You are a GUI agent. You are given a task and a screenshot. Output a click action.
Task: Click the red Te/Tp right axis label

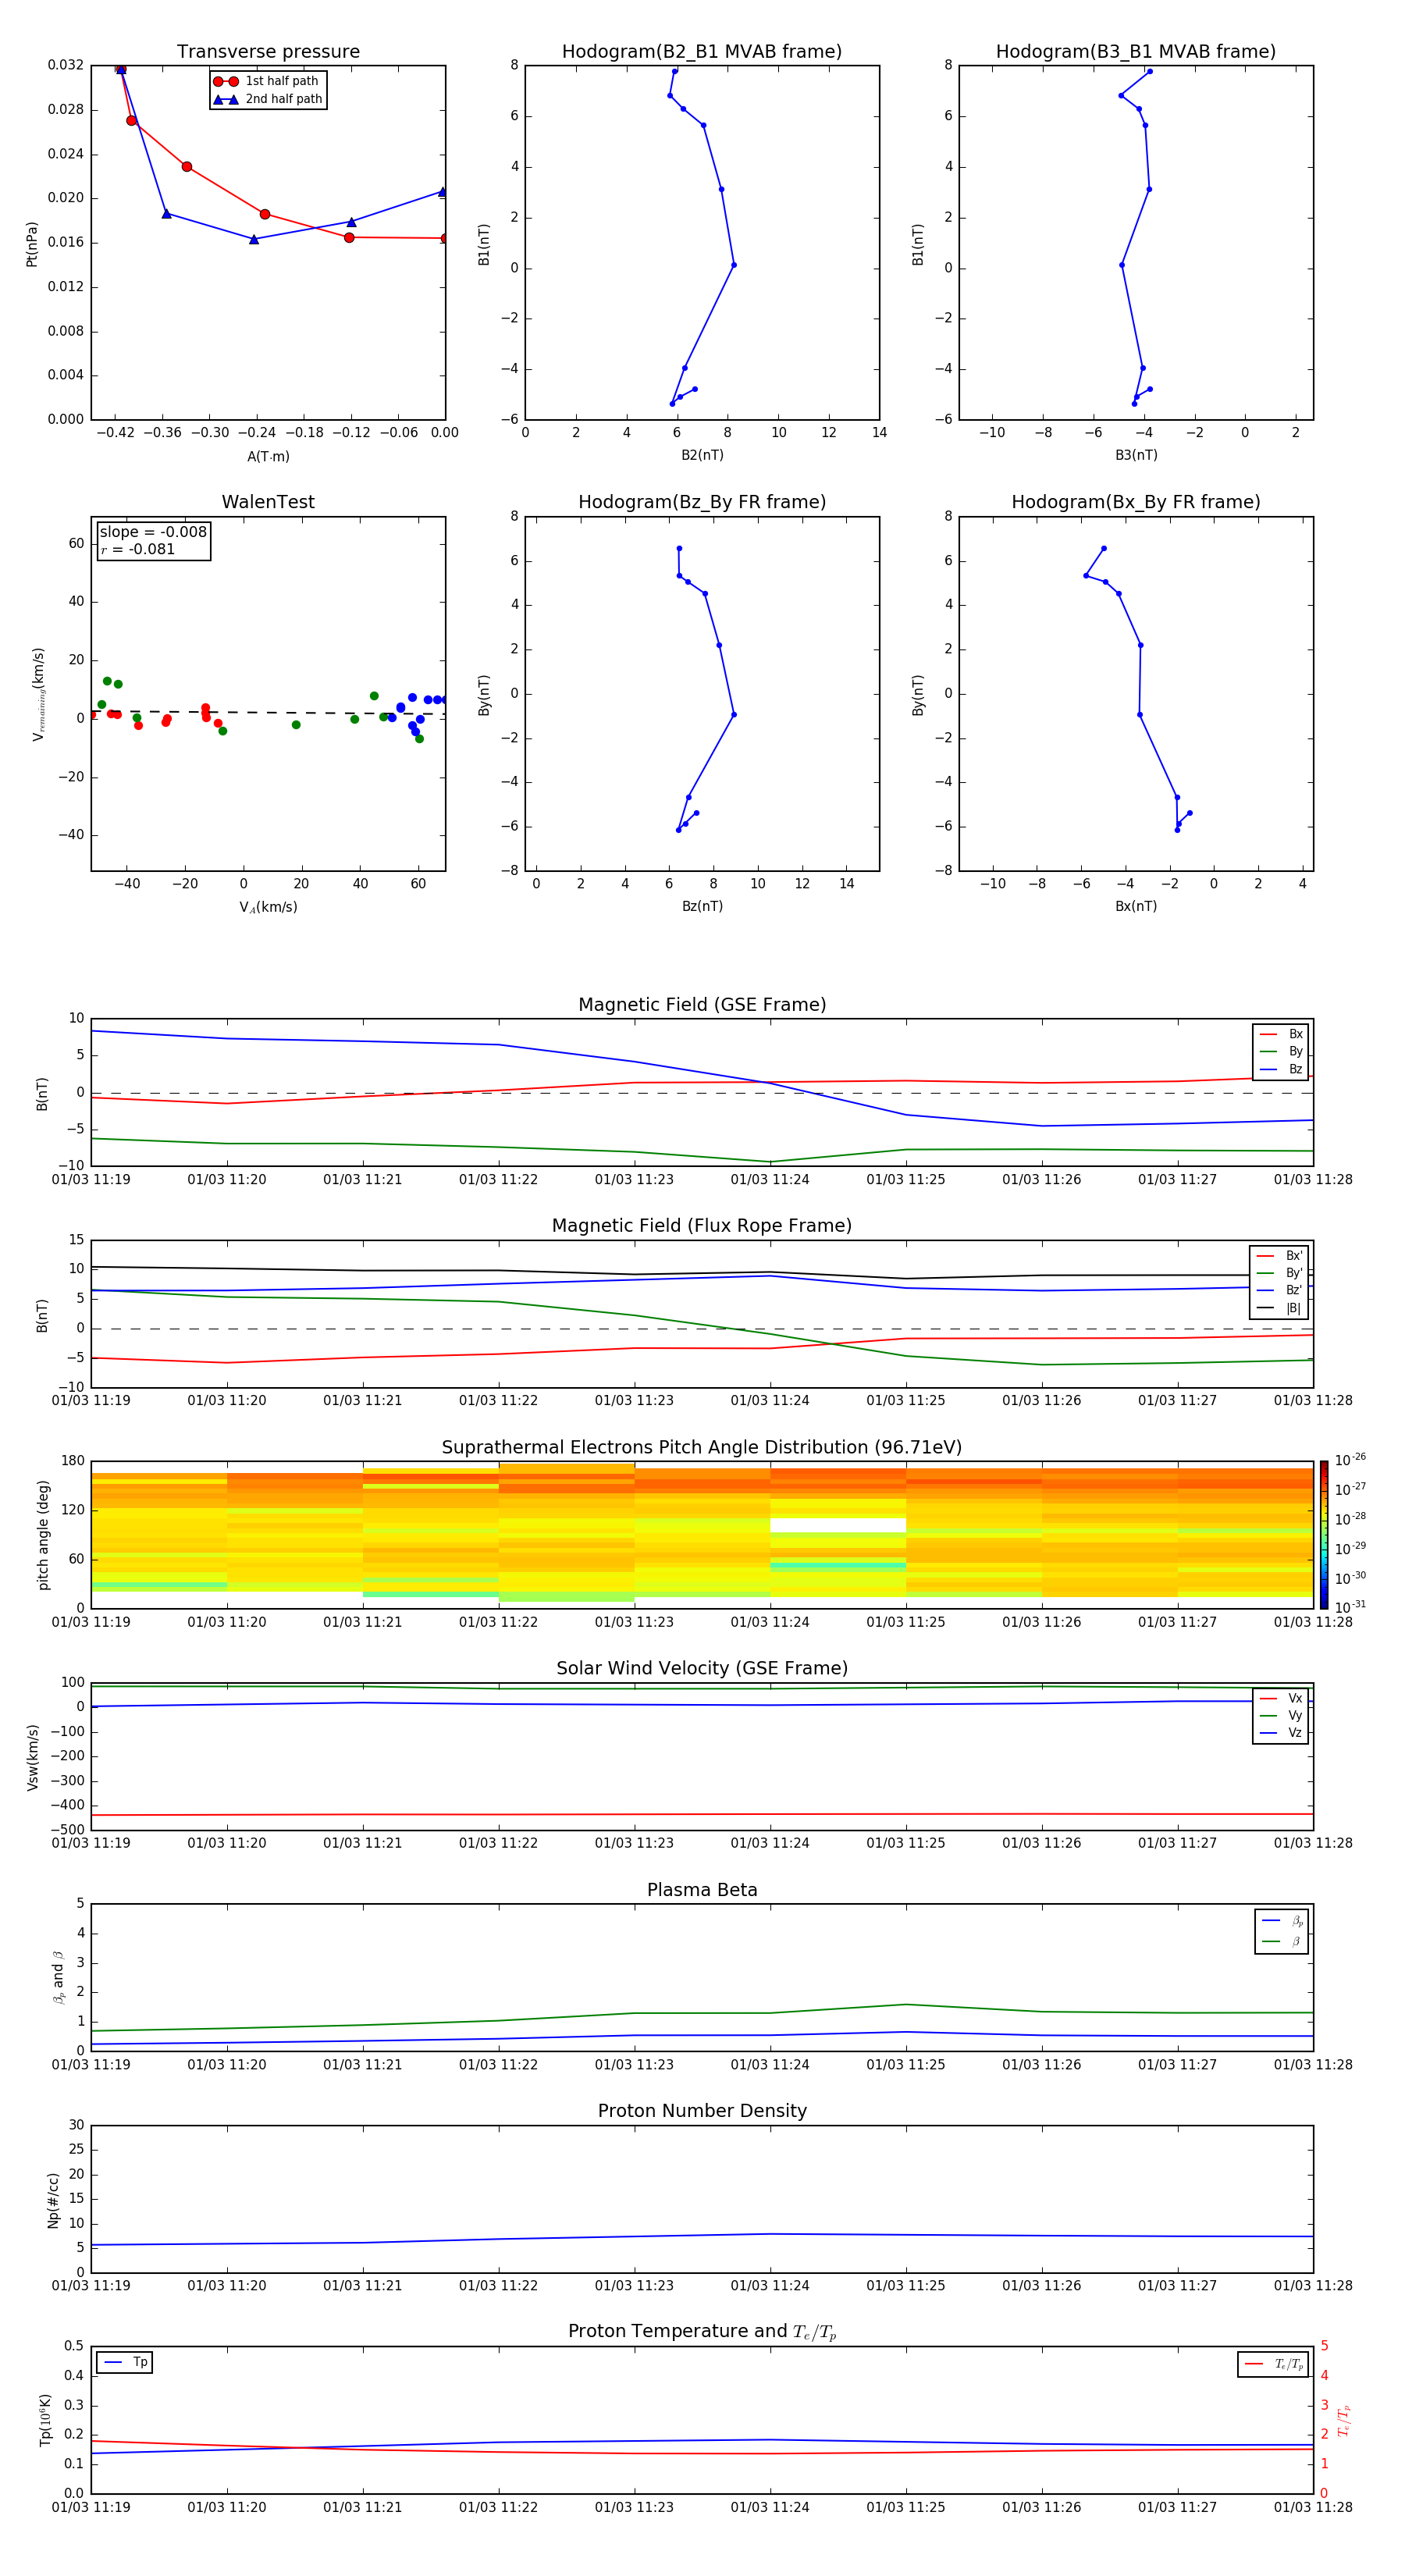(1343, 2420)
